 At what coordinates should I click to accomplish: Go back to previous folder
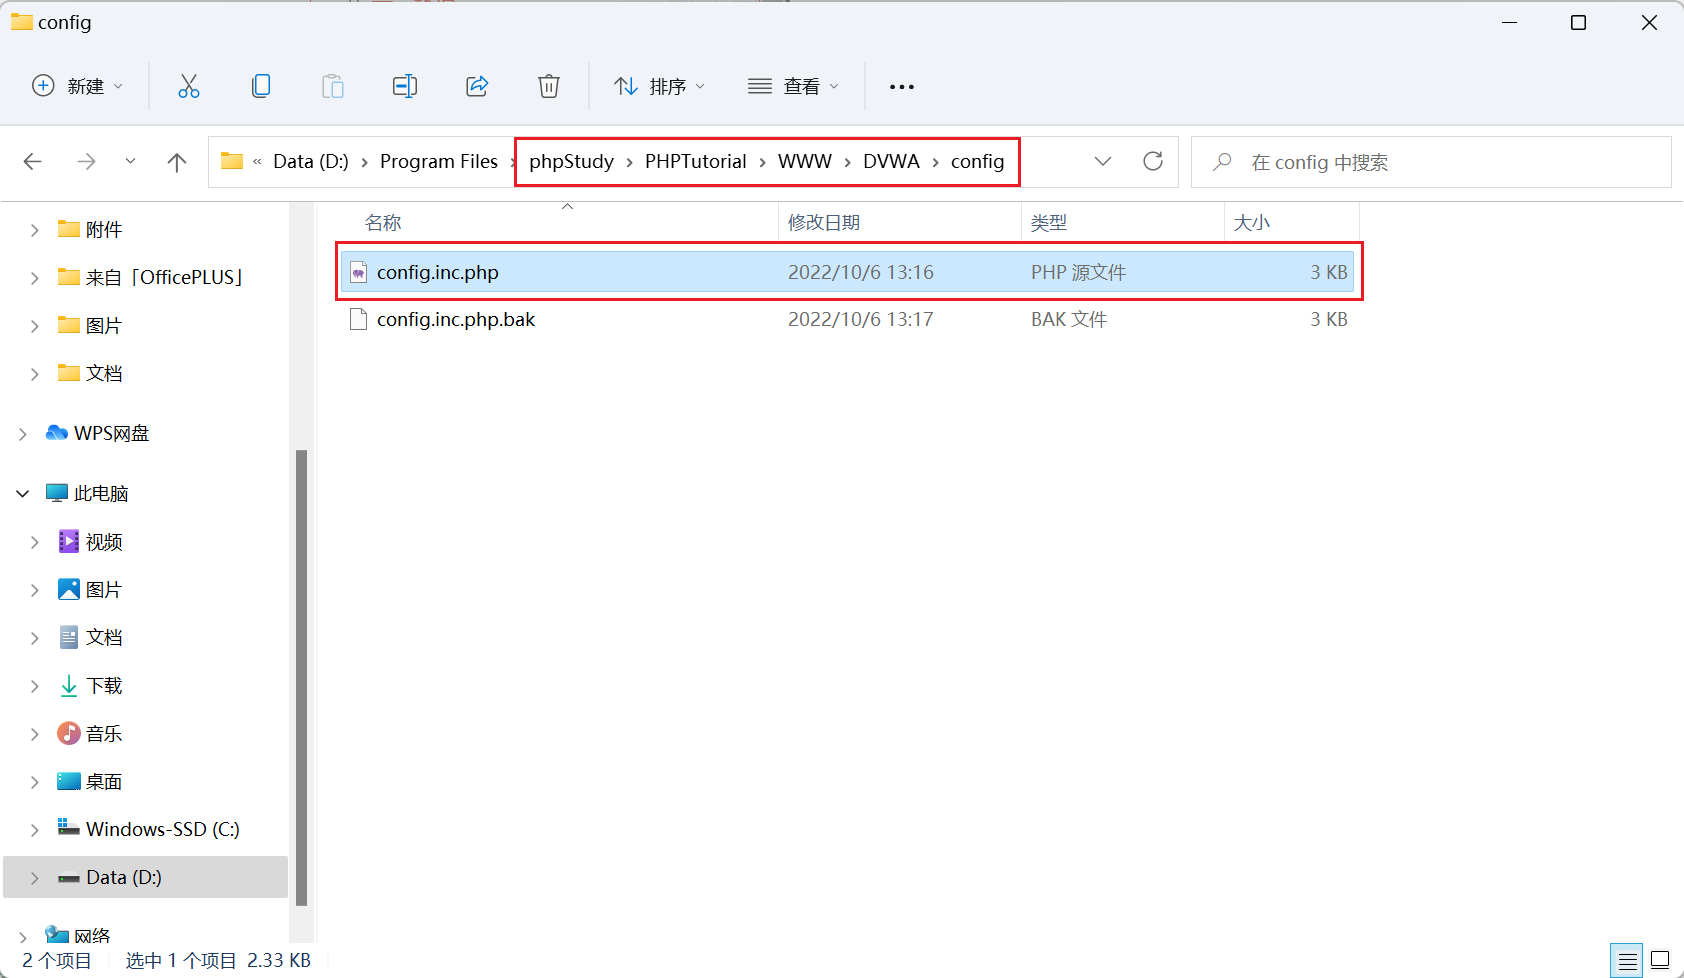[33, 162]
